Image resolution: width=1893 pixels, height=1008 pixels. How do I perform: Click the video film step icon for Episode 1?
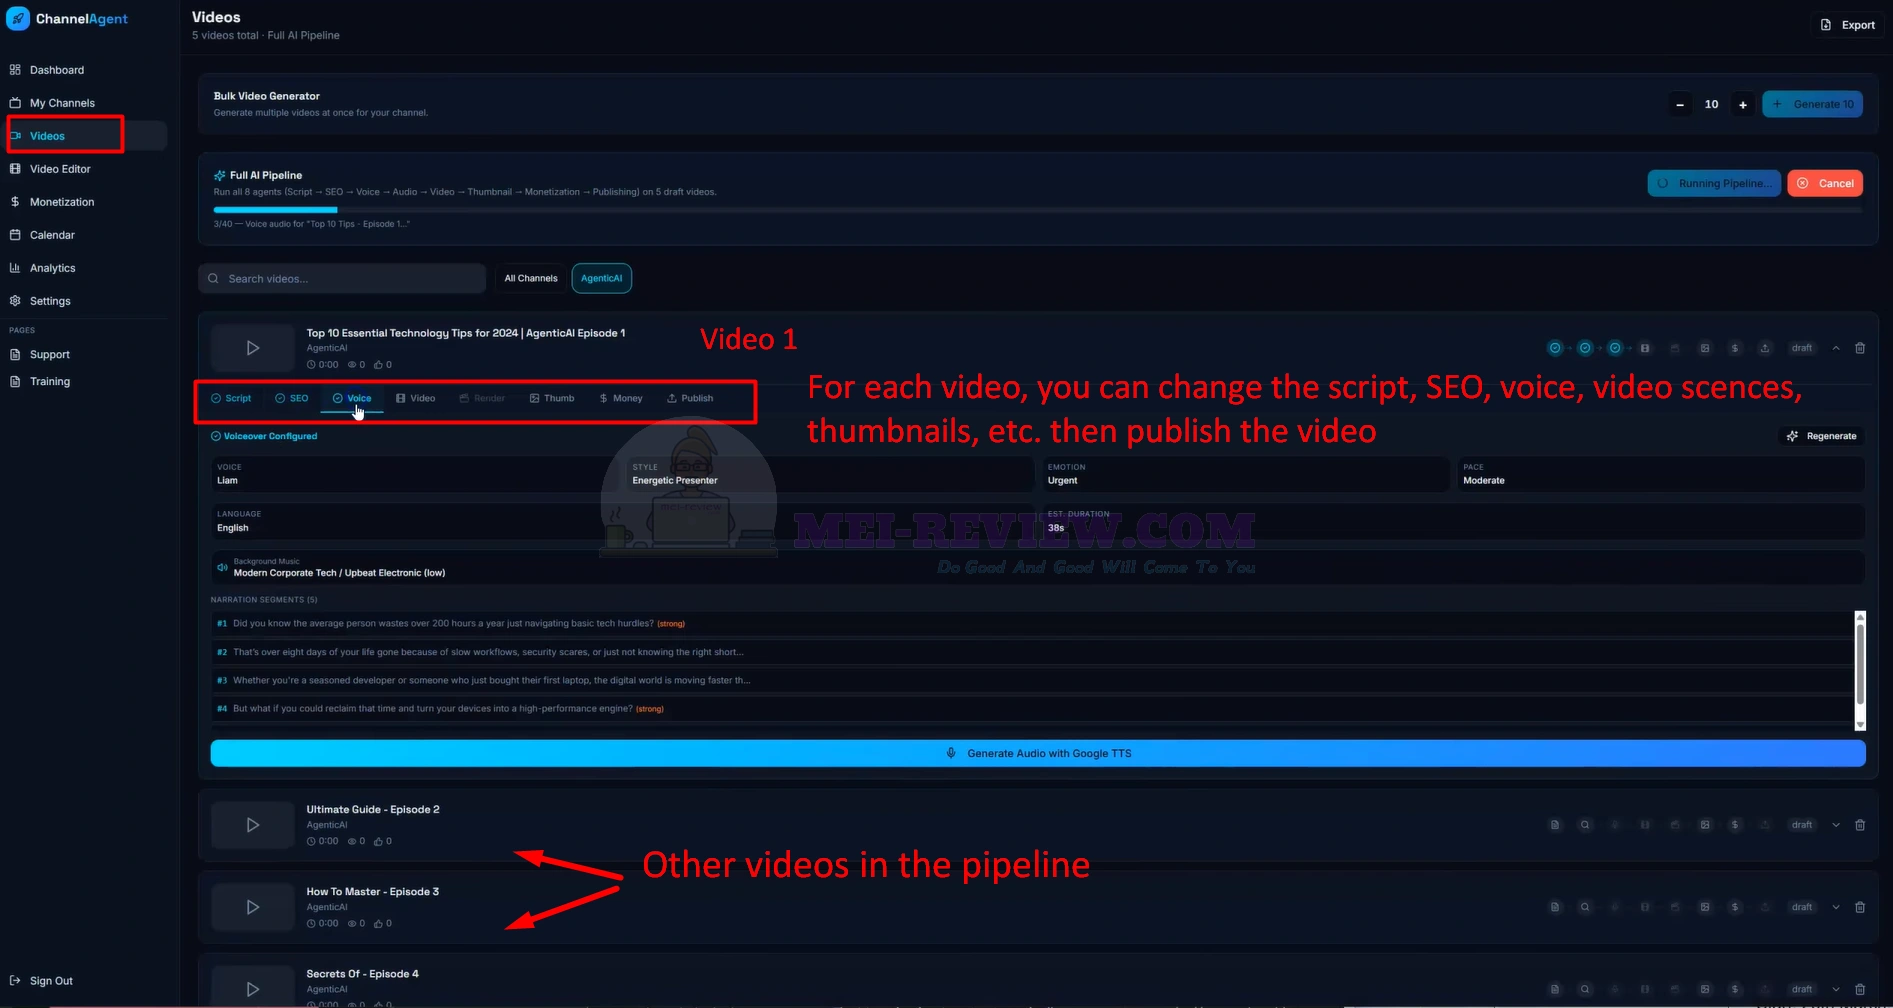coord(1645,348)
